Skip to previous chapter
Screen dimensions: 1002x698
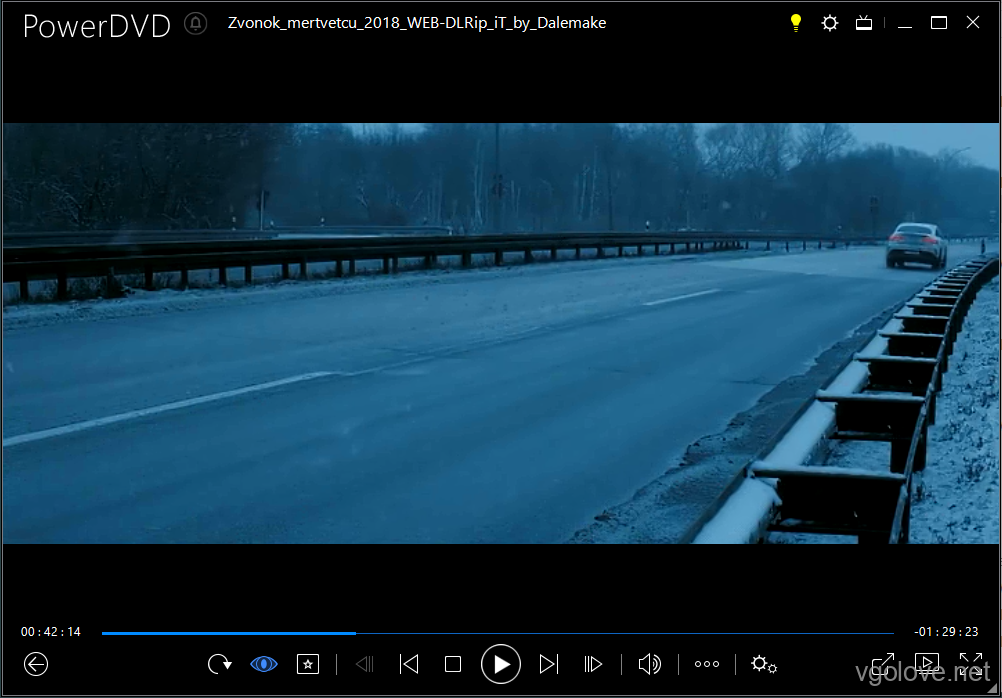[409, 664]
